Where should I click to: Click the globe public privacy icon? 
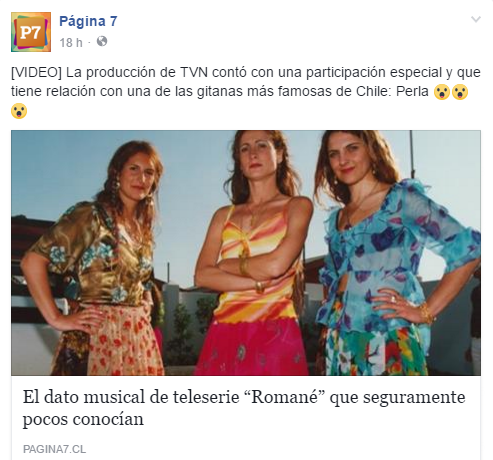[x=102, y=42]
